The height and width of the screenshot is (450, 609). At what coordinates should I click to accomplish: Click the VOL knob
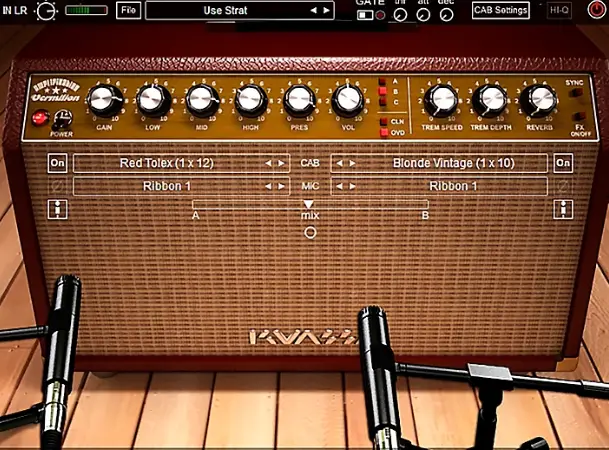[x=348, y=101]
